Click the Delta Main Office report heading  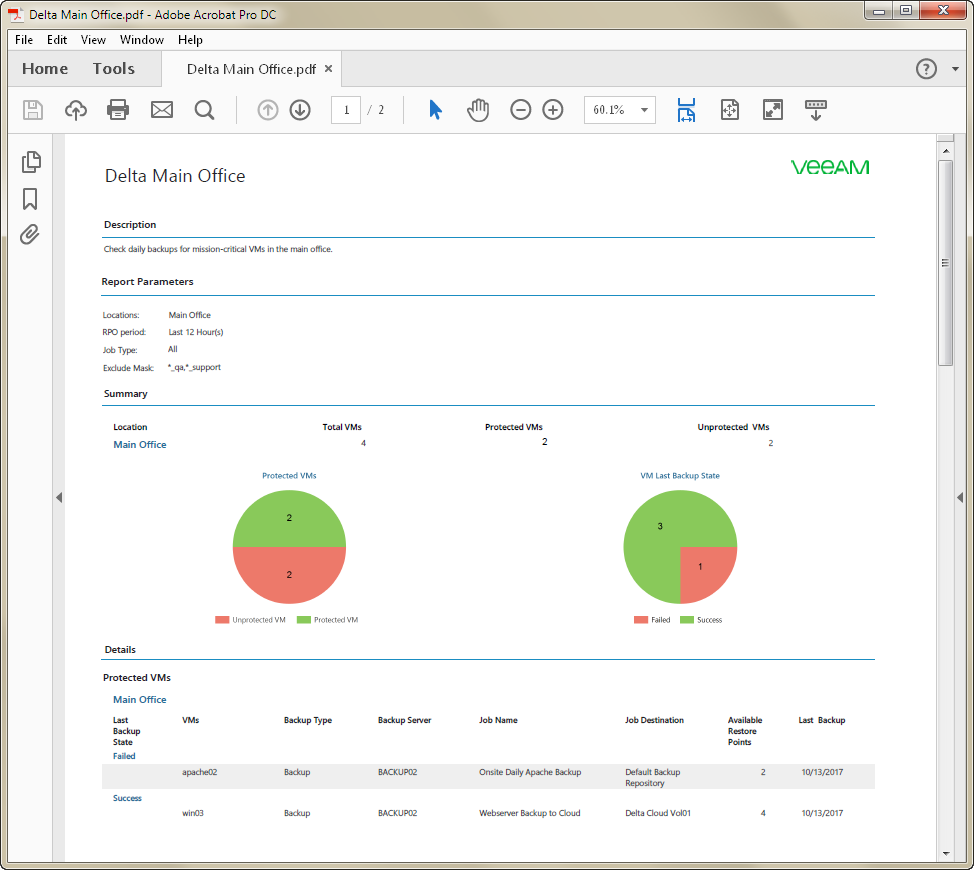(x=175, y=176)
